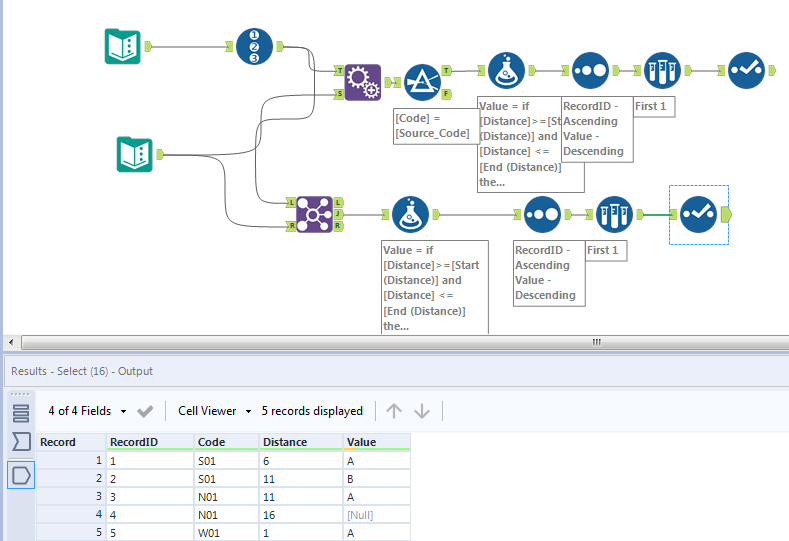This screenshot has width=789, height=541.
Task: Select the Distance cell '16'
Action: pyautogui.click(x=301, y=515)
